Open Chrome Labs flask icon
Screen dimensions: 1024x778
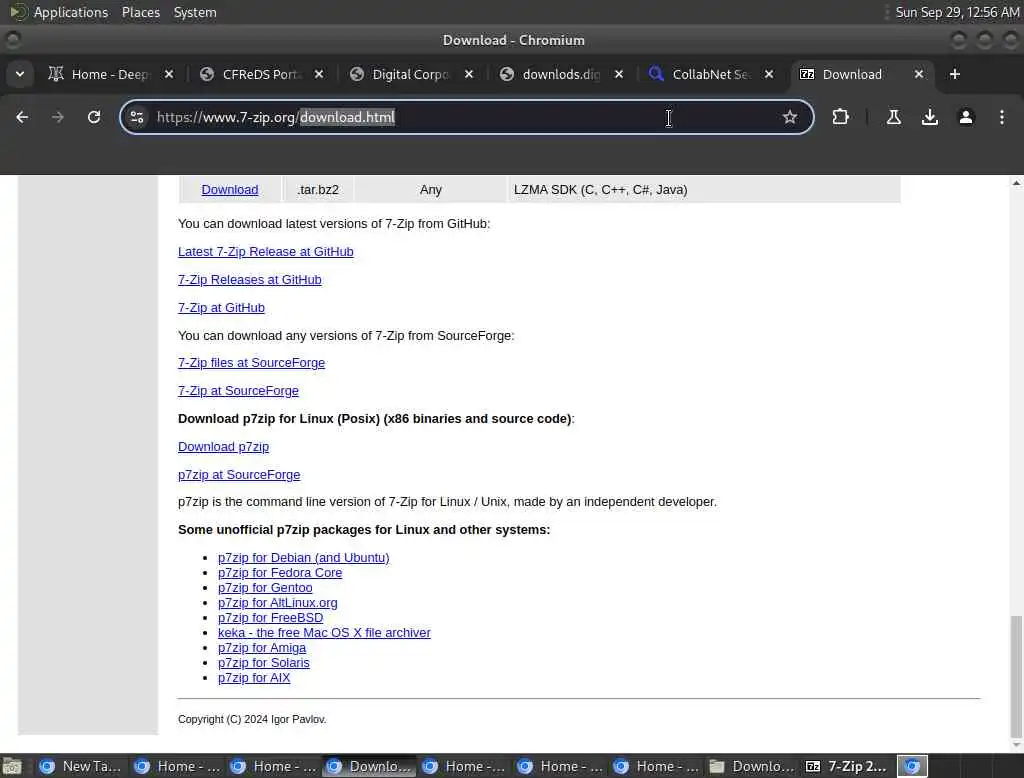[893, 117]
